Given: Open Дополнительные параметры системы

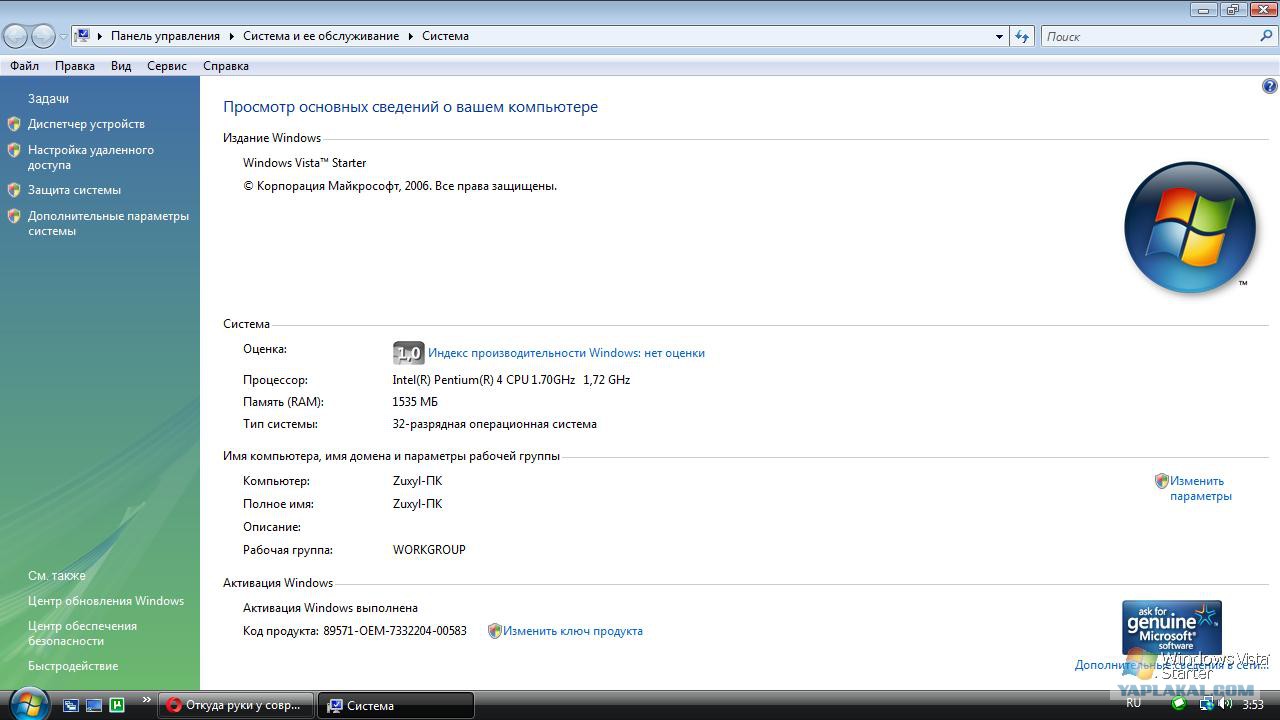Looking at the screenshot, I should [108, 223].
